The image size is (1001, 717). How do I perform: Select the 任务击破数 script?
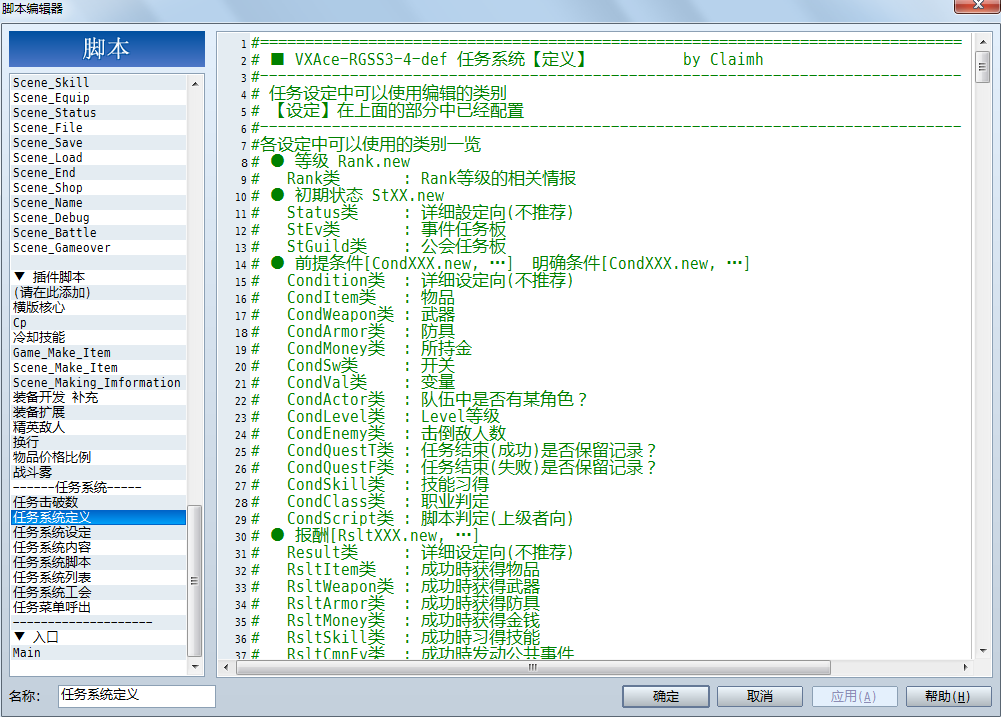click(99, 502)
